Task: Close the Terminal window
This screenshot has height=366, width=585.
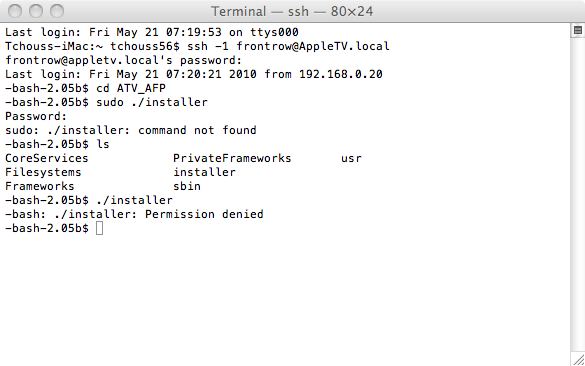Action: [x=15, y=11]
